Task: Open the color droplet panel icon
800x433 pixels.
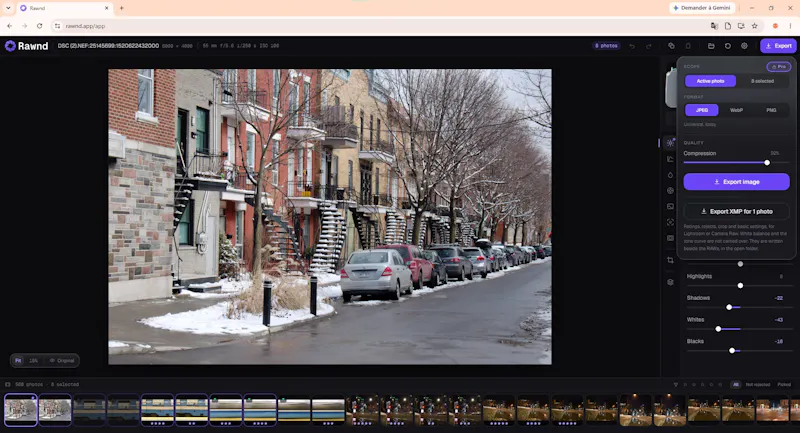Action: coord(670,175)
